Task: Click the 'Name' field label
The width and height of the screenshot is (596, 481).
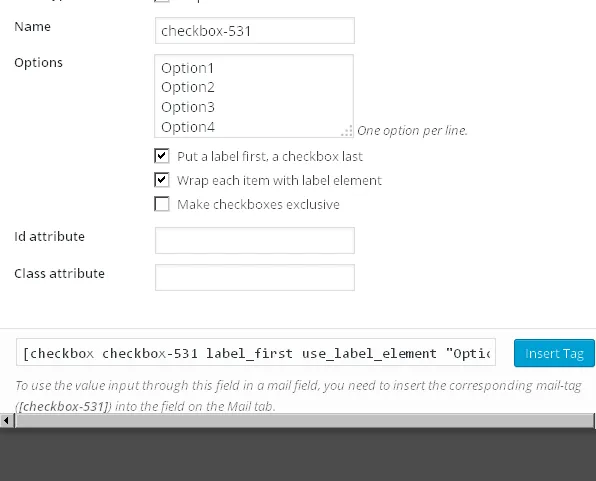Action: point(32,27)
